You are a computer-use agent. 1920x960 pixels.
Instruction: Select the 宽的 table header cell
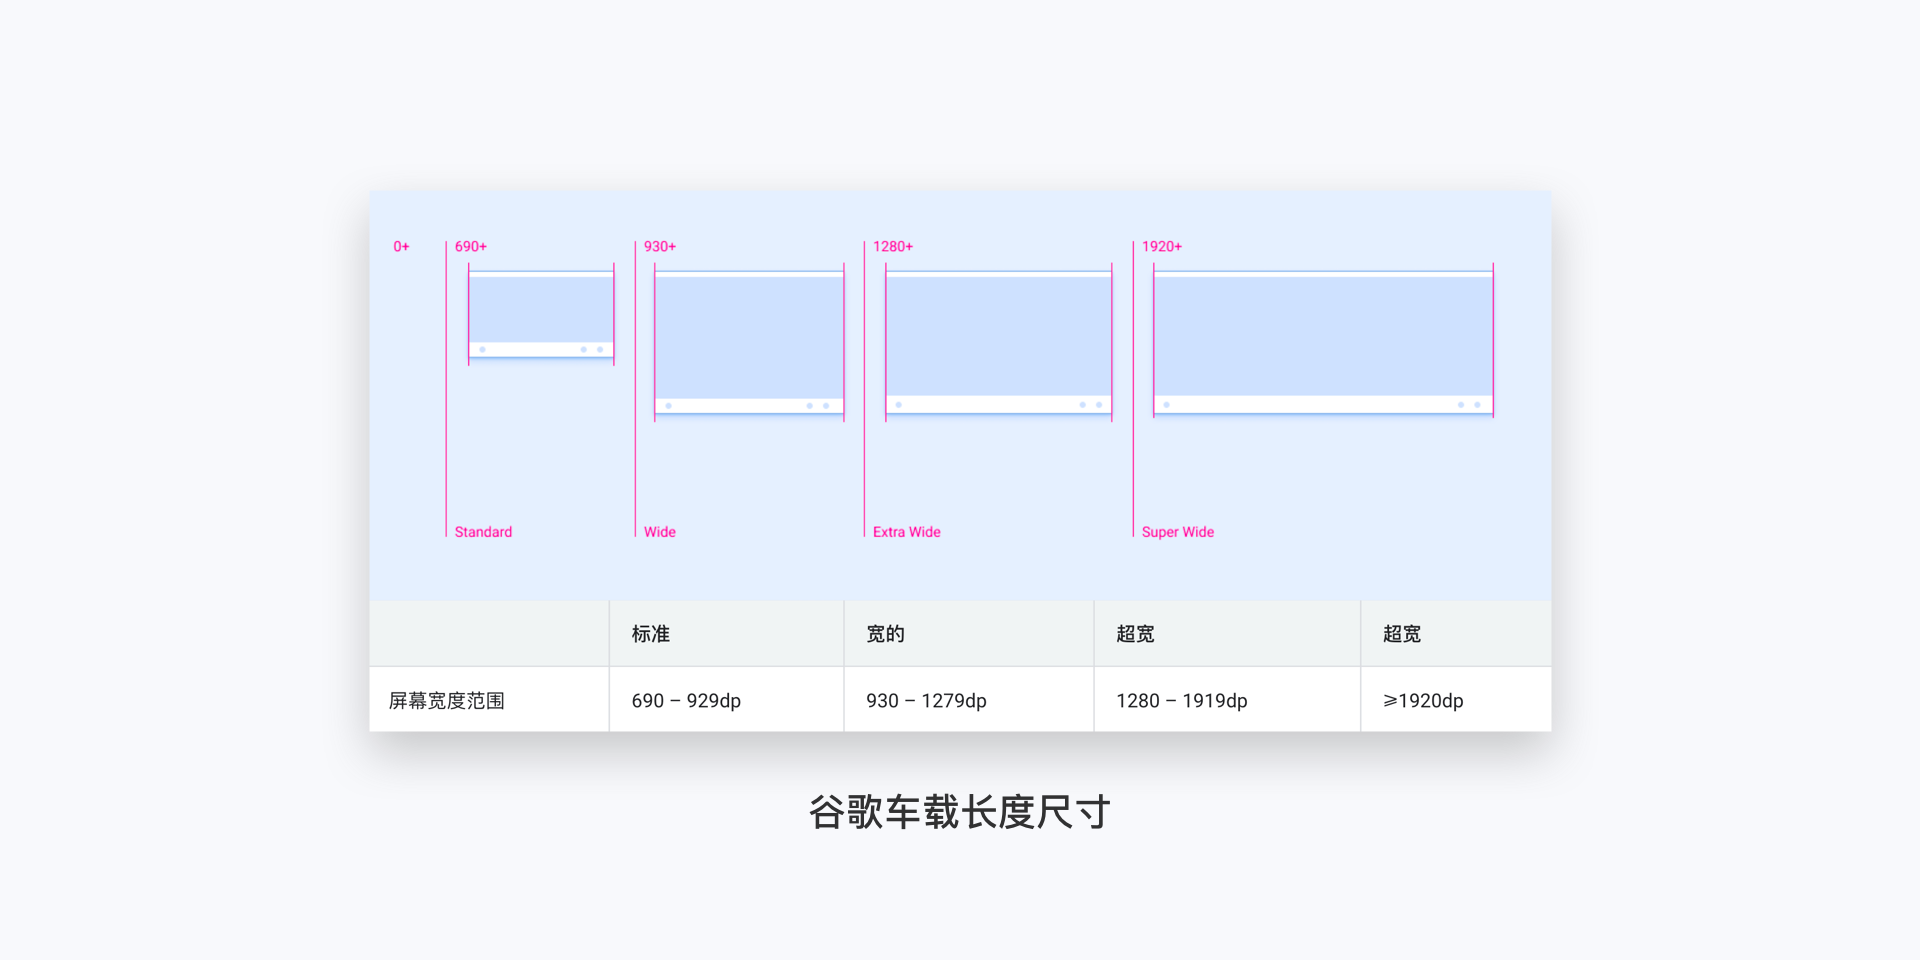pos(969,634)
